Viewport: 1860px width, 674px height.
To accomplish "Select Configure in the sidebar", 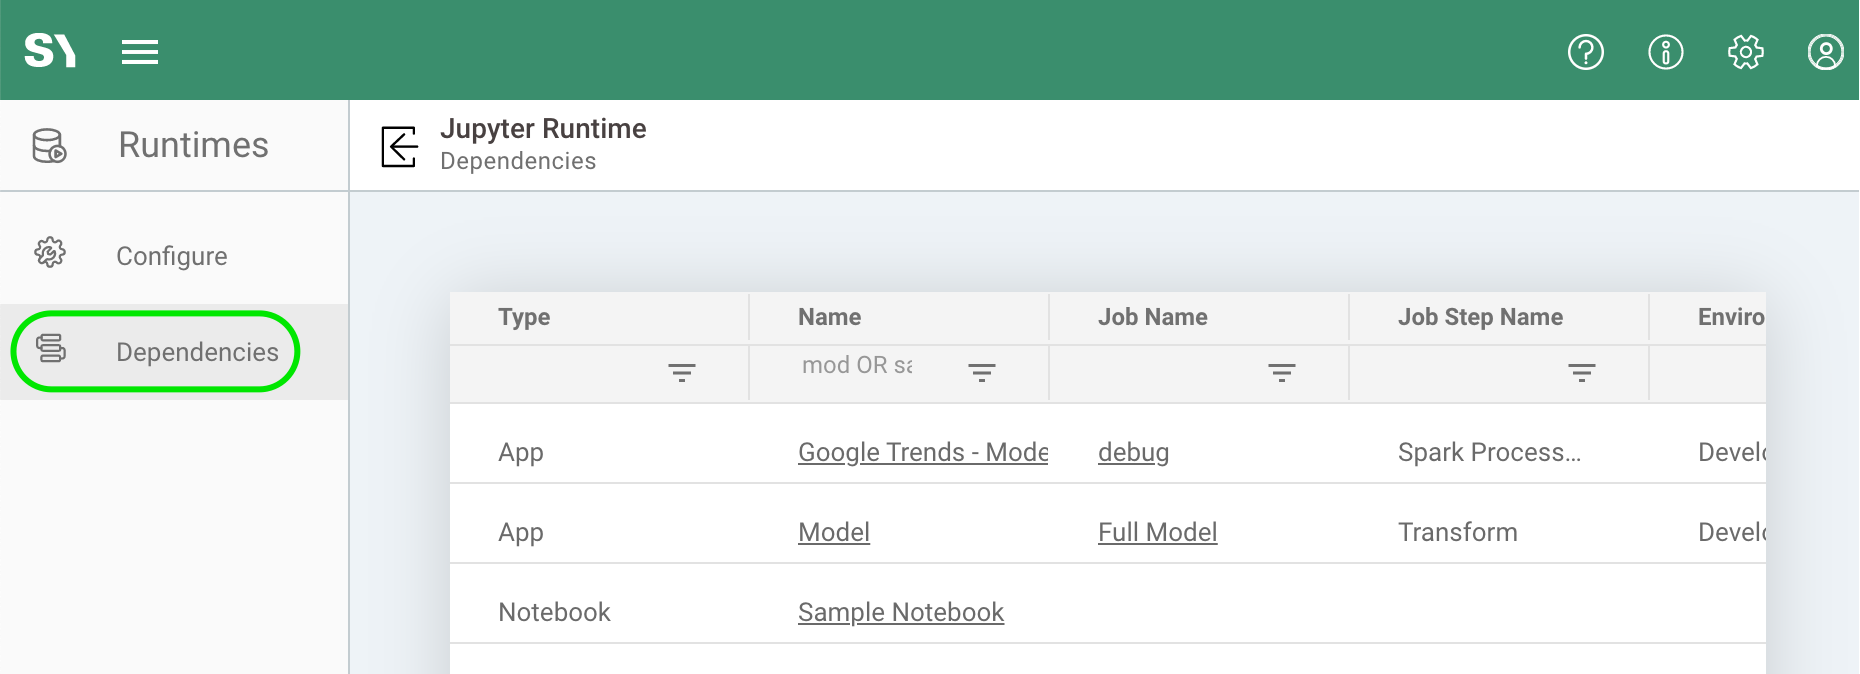I will pos(171,256).
